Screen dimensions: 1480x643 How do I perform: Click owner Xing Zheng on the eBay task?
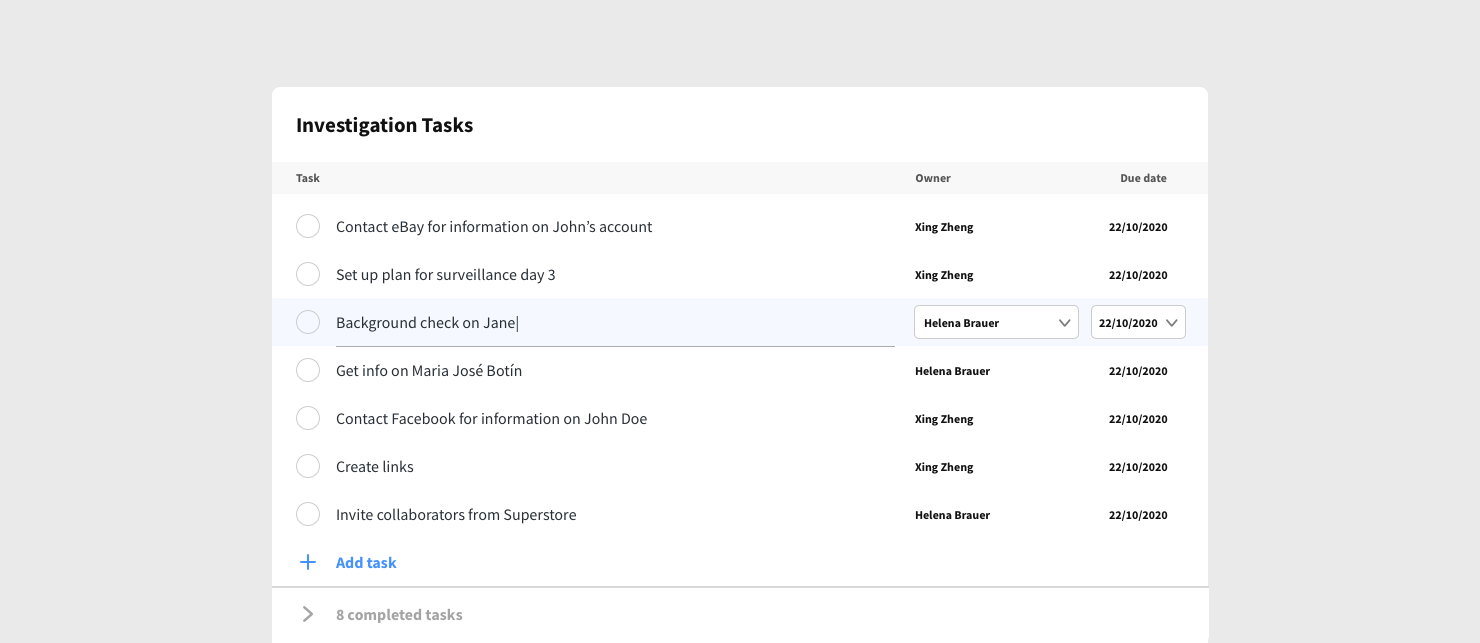coord(944,227)
